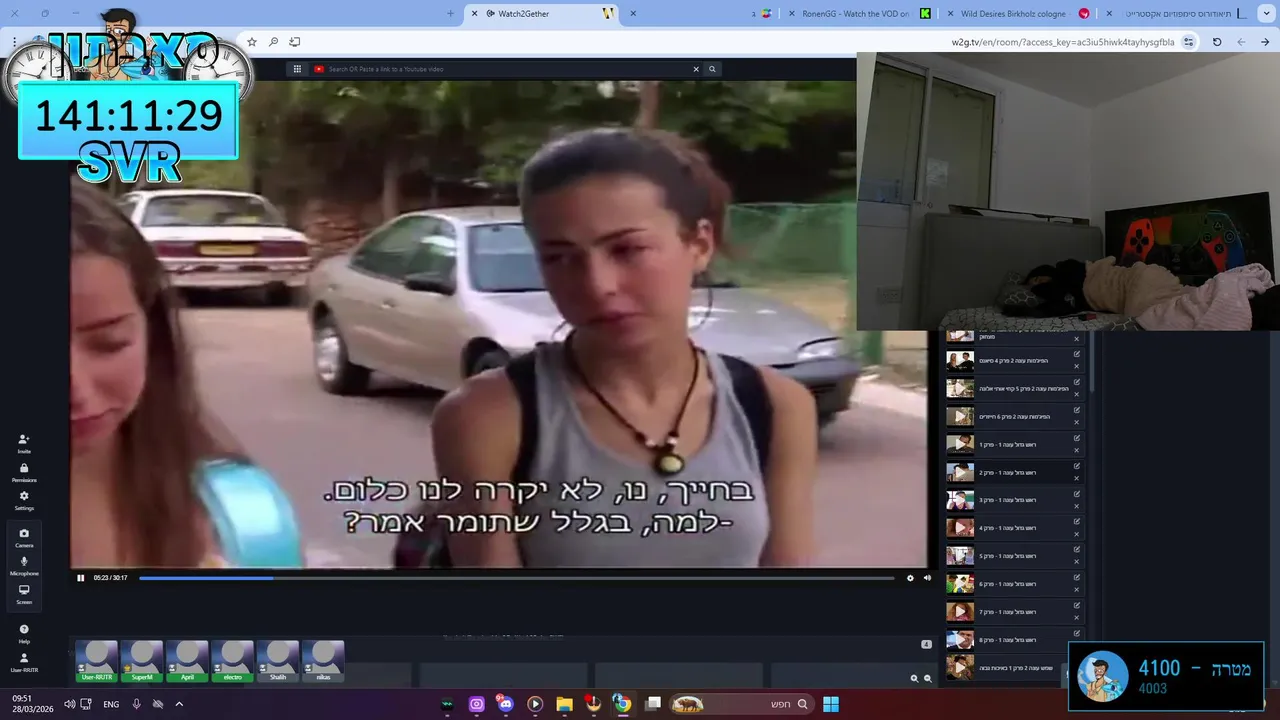Open the player settings gear icon
The width and height of the screenshot is (1280, 720).
pyautogui.click(x=910, y=578)
